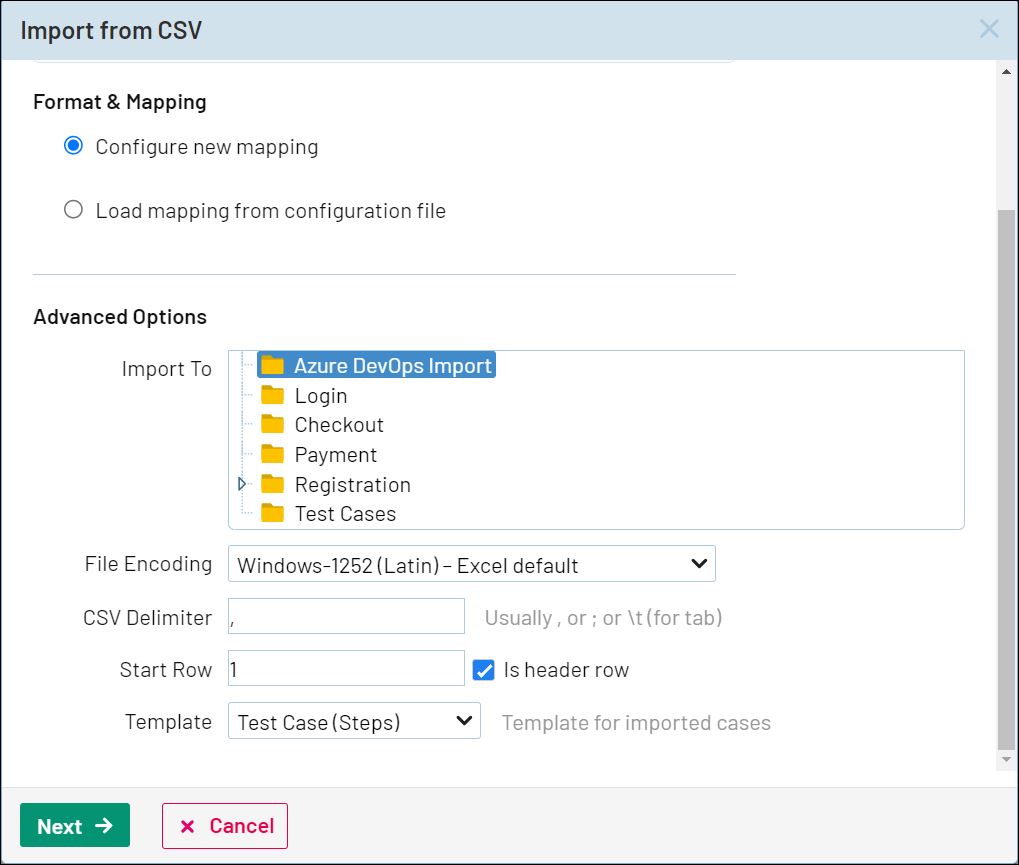Image resolution: width=1019 pixels, height=865 pixels.
Task: Uncheck the Is header row checkbox
Action: click(484, 670)
